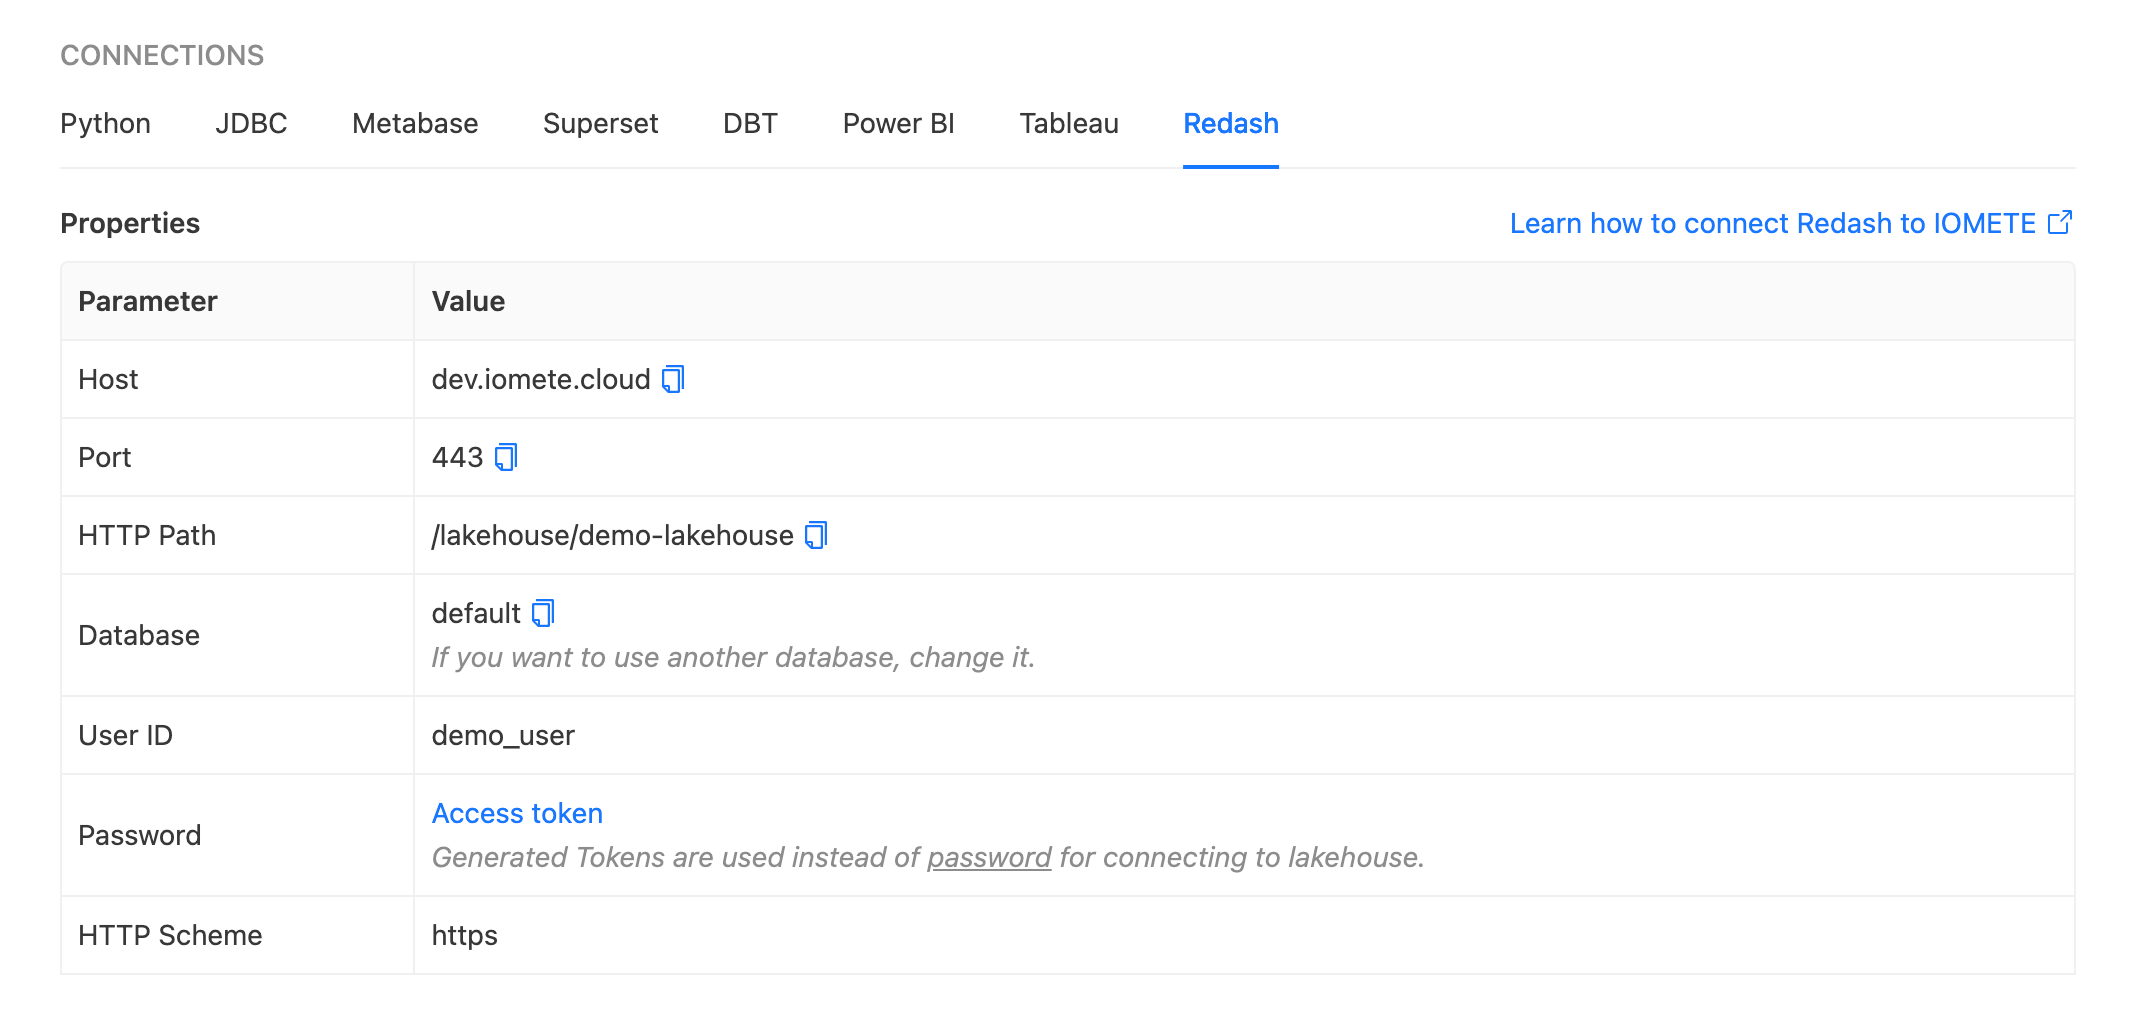Image resolution: width=2156 pixels, height=1026 pixels.
Task: Click the Password parameter label
Action: click(x=140, y=836)
